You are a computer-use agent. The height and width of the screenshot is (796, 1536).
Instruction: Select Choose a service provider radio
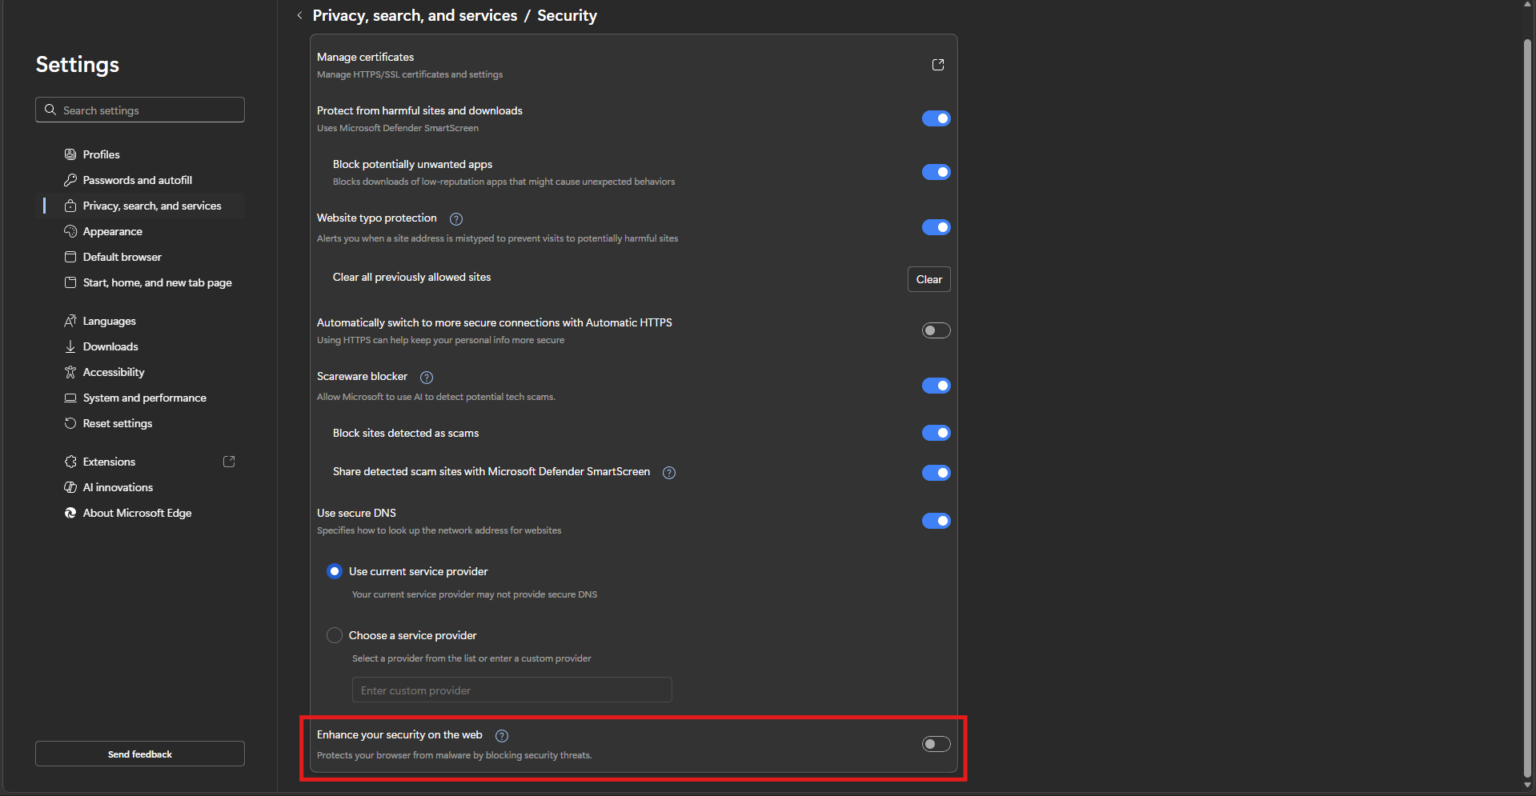[x=334, y=635]
